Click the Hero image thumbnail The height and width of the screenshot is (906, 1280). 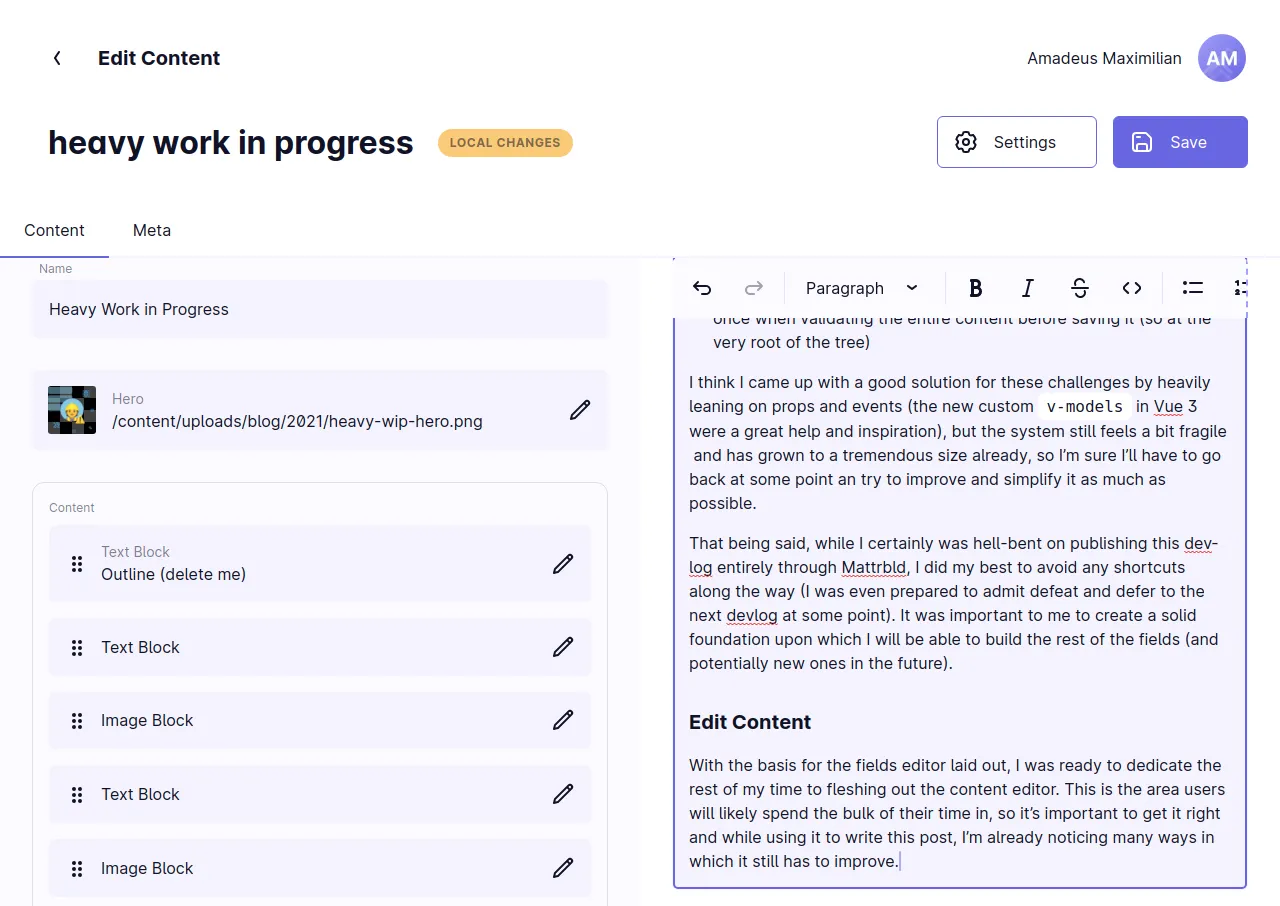(x=71, y=409)
